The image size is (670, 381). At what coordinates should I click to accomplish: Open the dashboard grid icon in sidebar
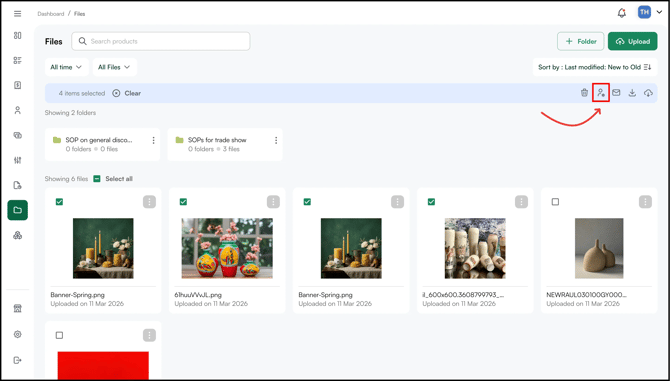click(18, 35)
